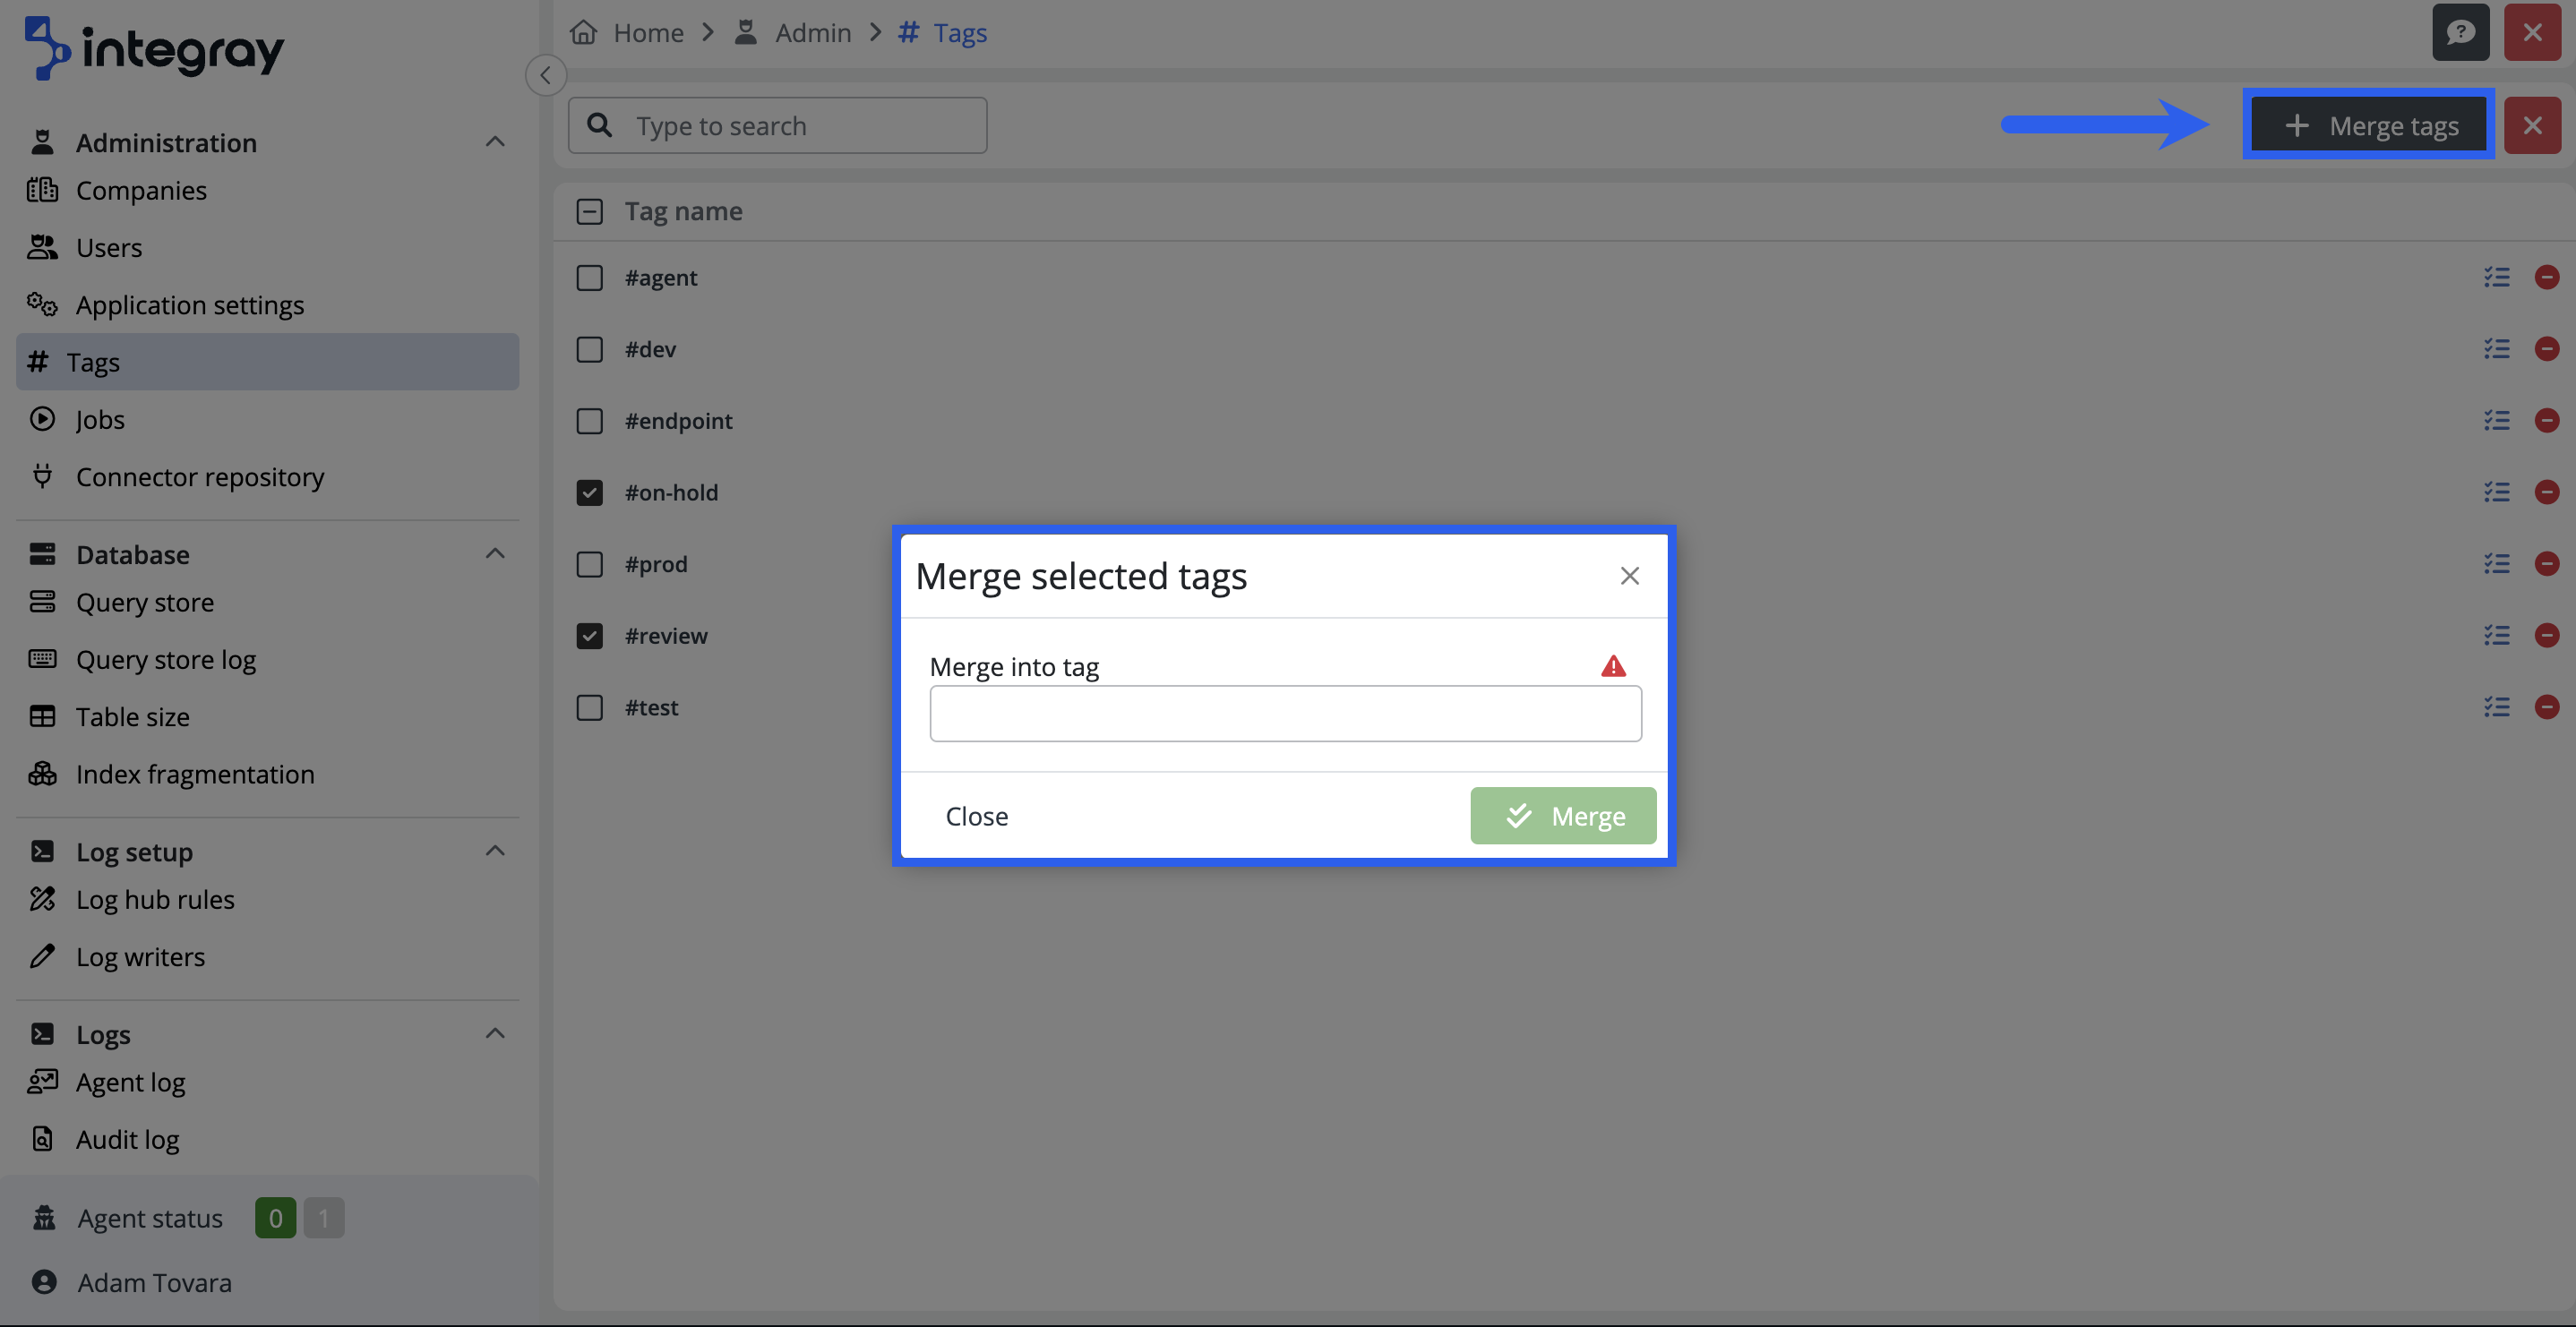Check the #test tag checkbox
This screenshot has height=1327, width=2576.
(589, 707)
